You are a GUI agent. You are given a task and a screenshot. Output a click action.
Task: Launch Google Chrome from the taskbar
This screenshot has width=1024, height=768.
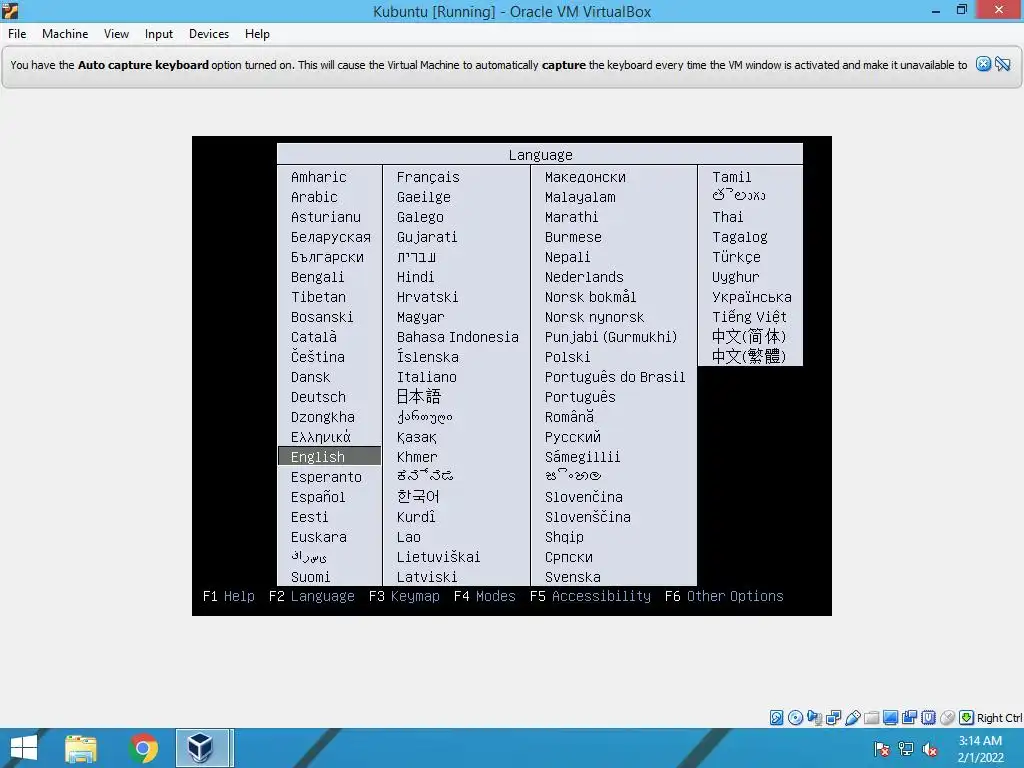pos(143,748)
